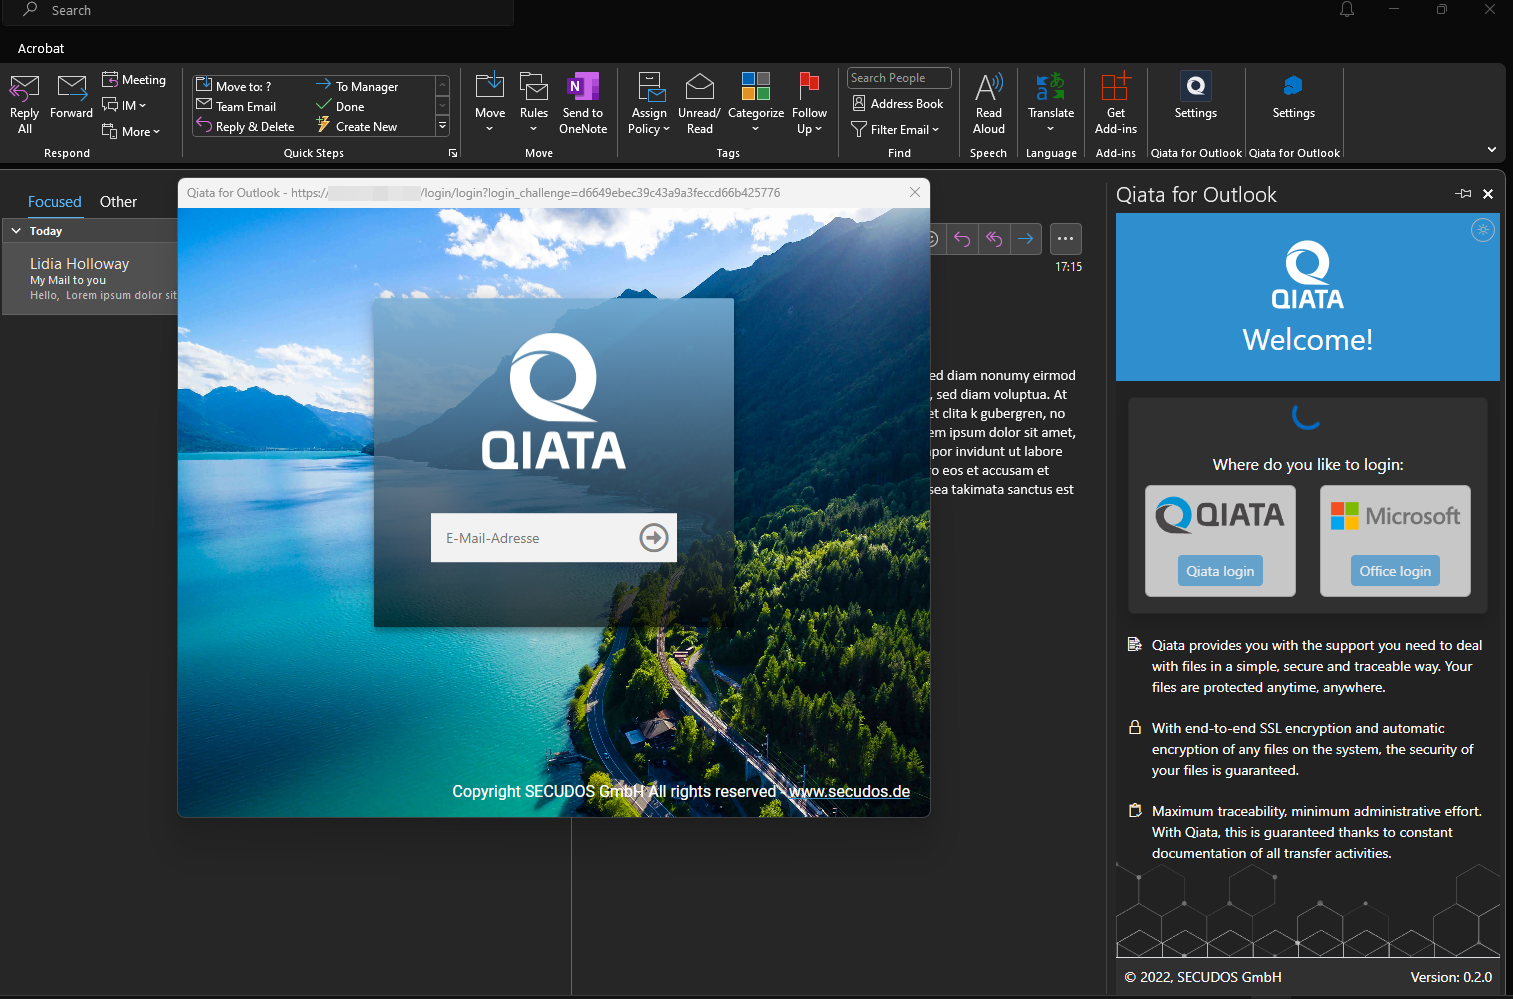Open more message actions via the ellipsis menu
The height and width of the screenshot is (999, 1513).
coord(1065,239)
